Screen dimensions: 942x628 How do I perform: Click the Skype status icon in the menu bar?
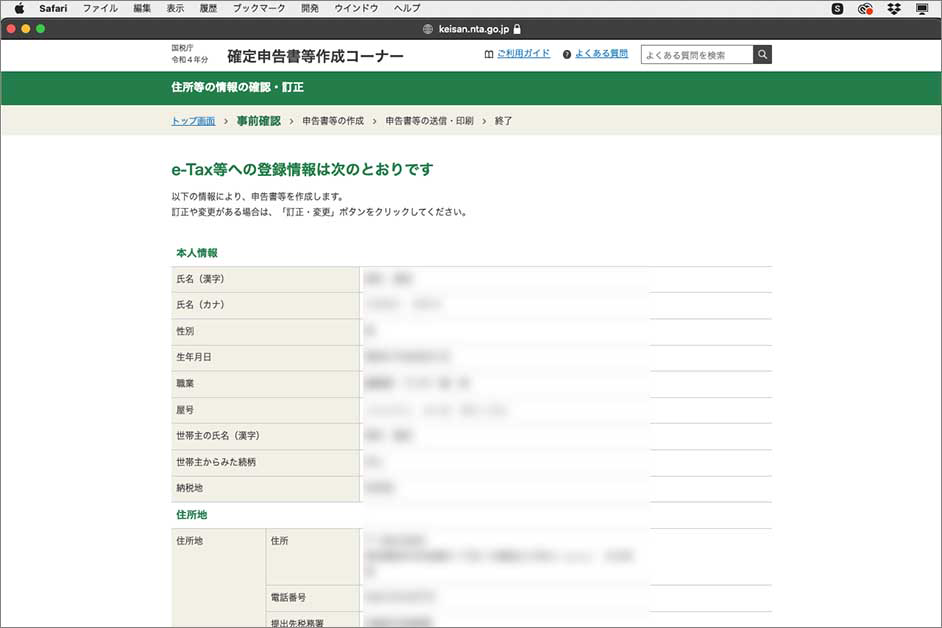coord(837,9)
